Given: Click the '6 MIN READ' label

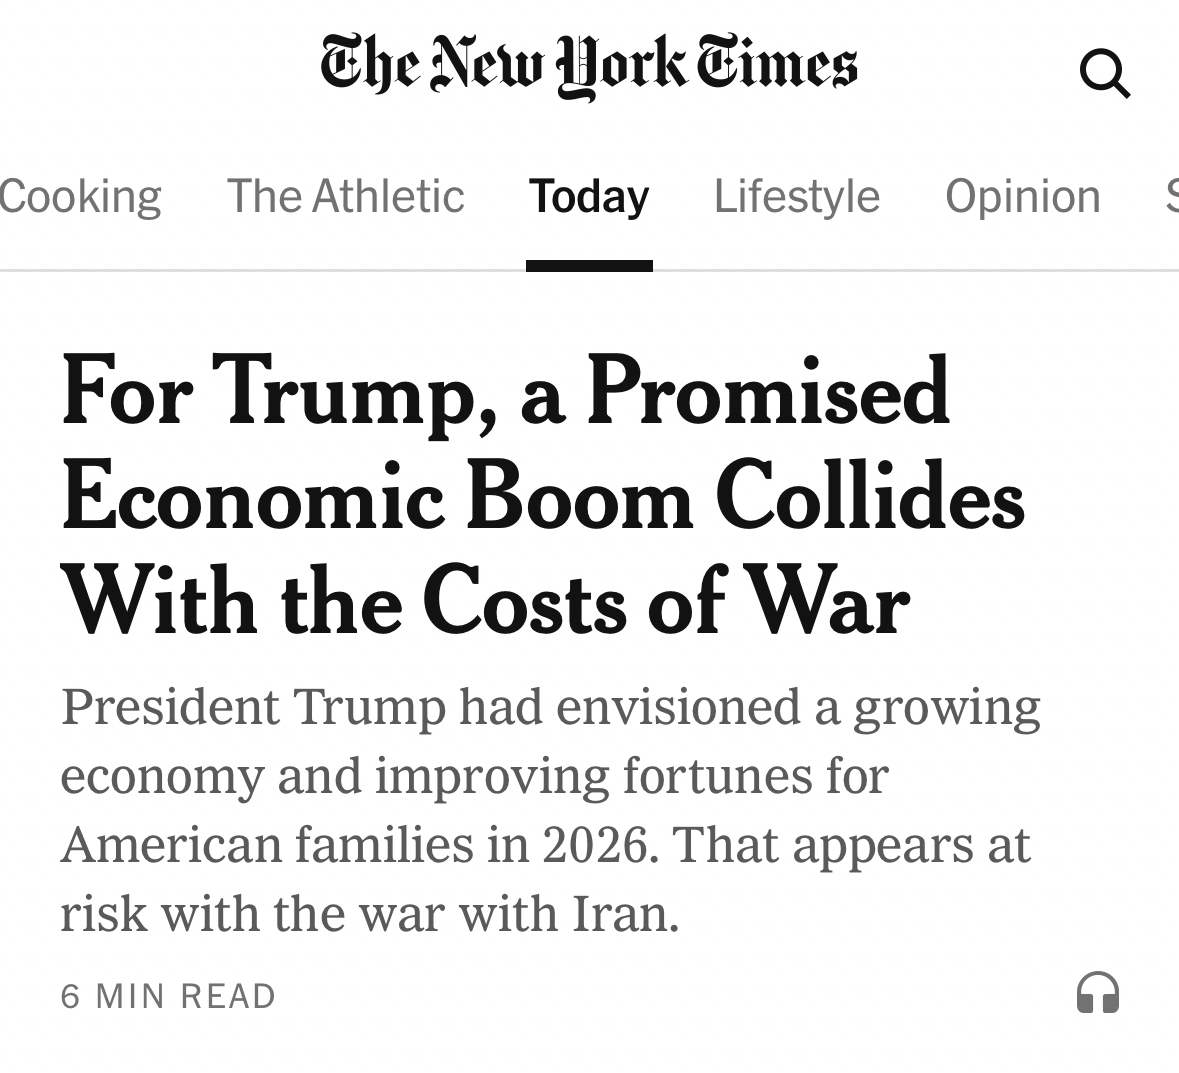Looking at the screenshot, I should 168,996.
